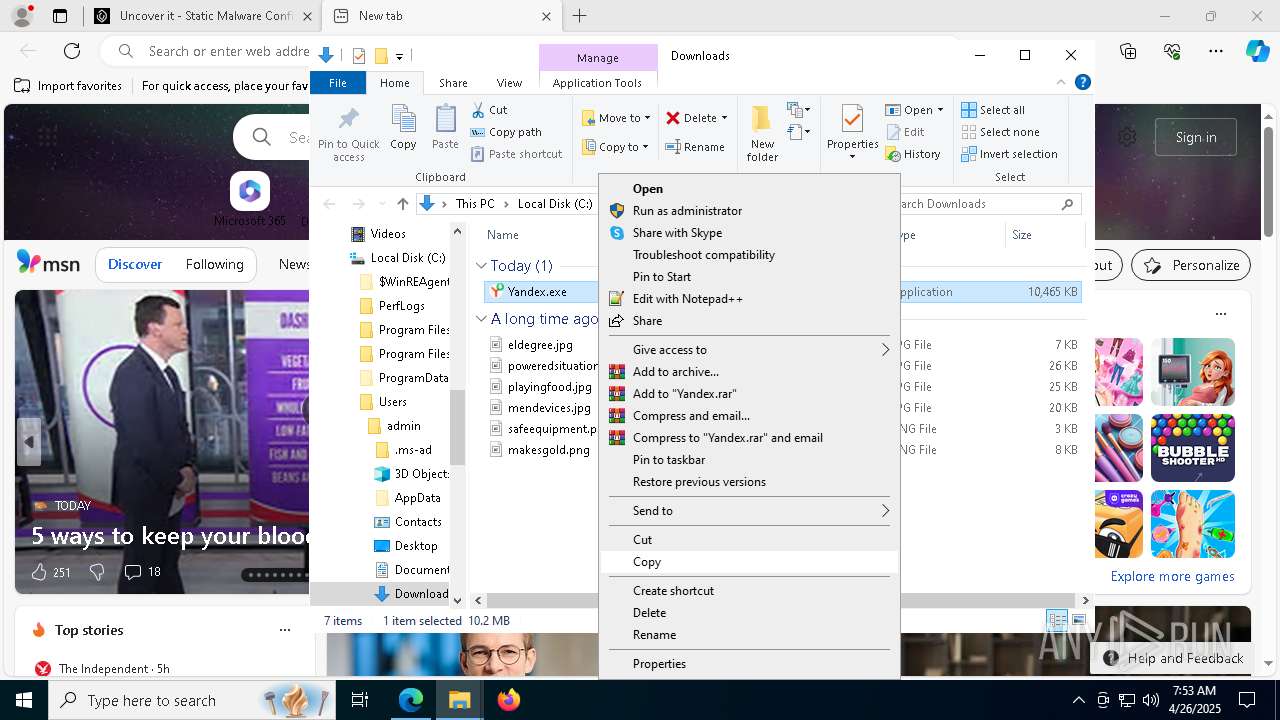Click the Task View taskbar icon

coord(360,700)
